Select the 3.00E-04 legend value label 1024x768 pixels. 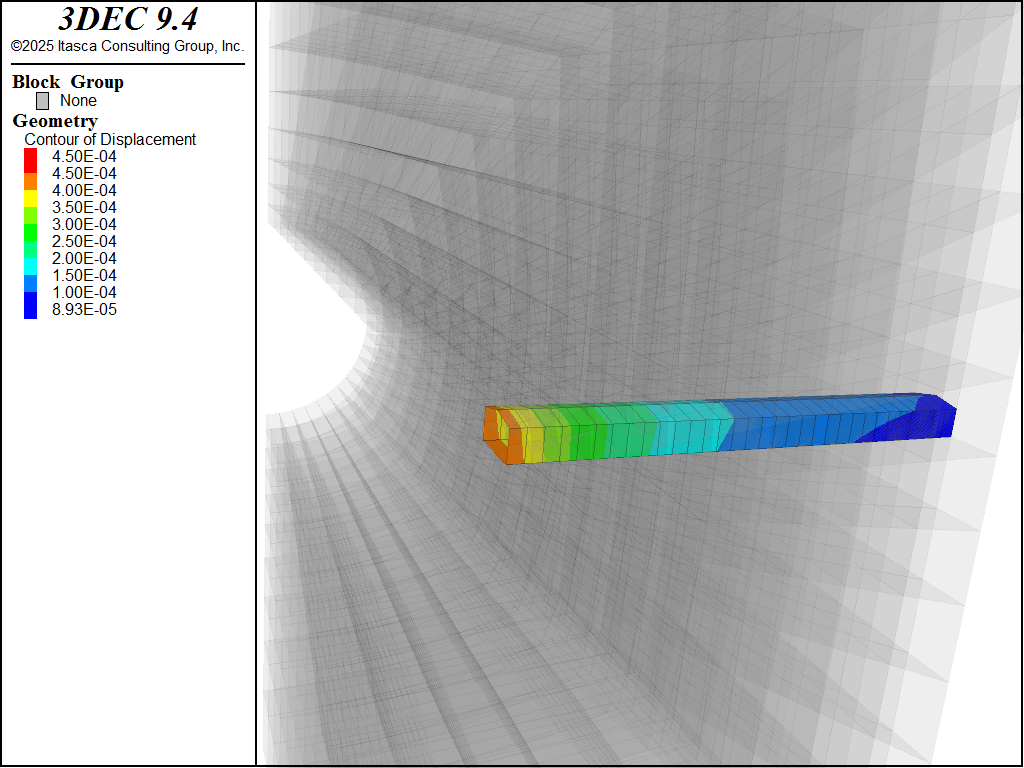pyautogui.click(x=84, y=224)
